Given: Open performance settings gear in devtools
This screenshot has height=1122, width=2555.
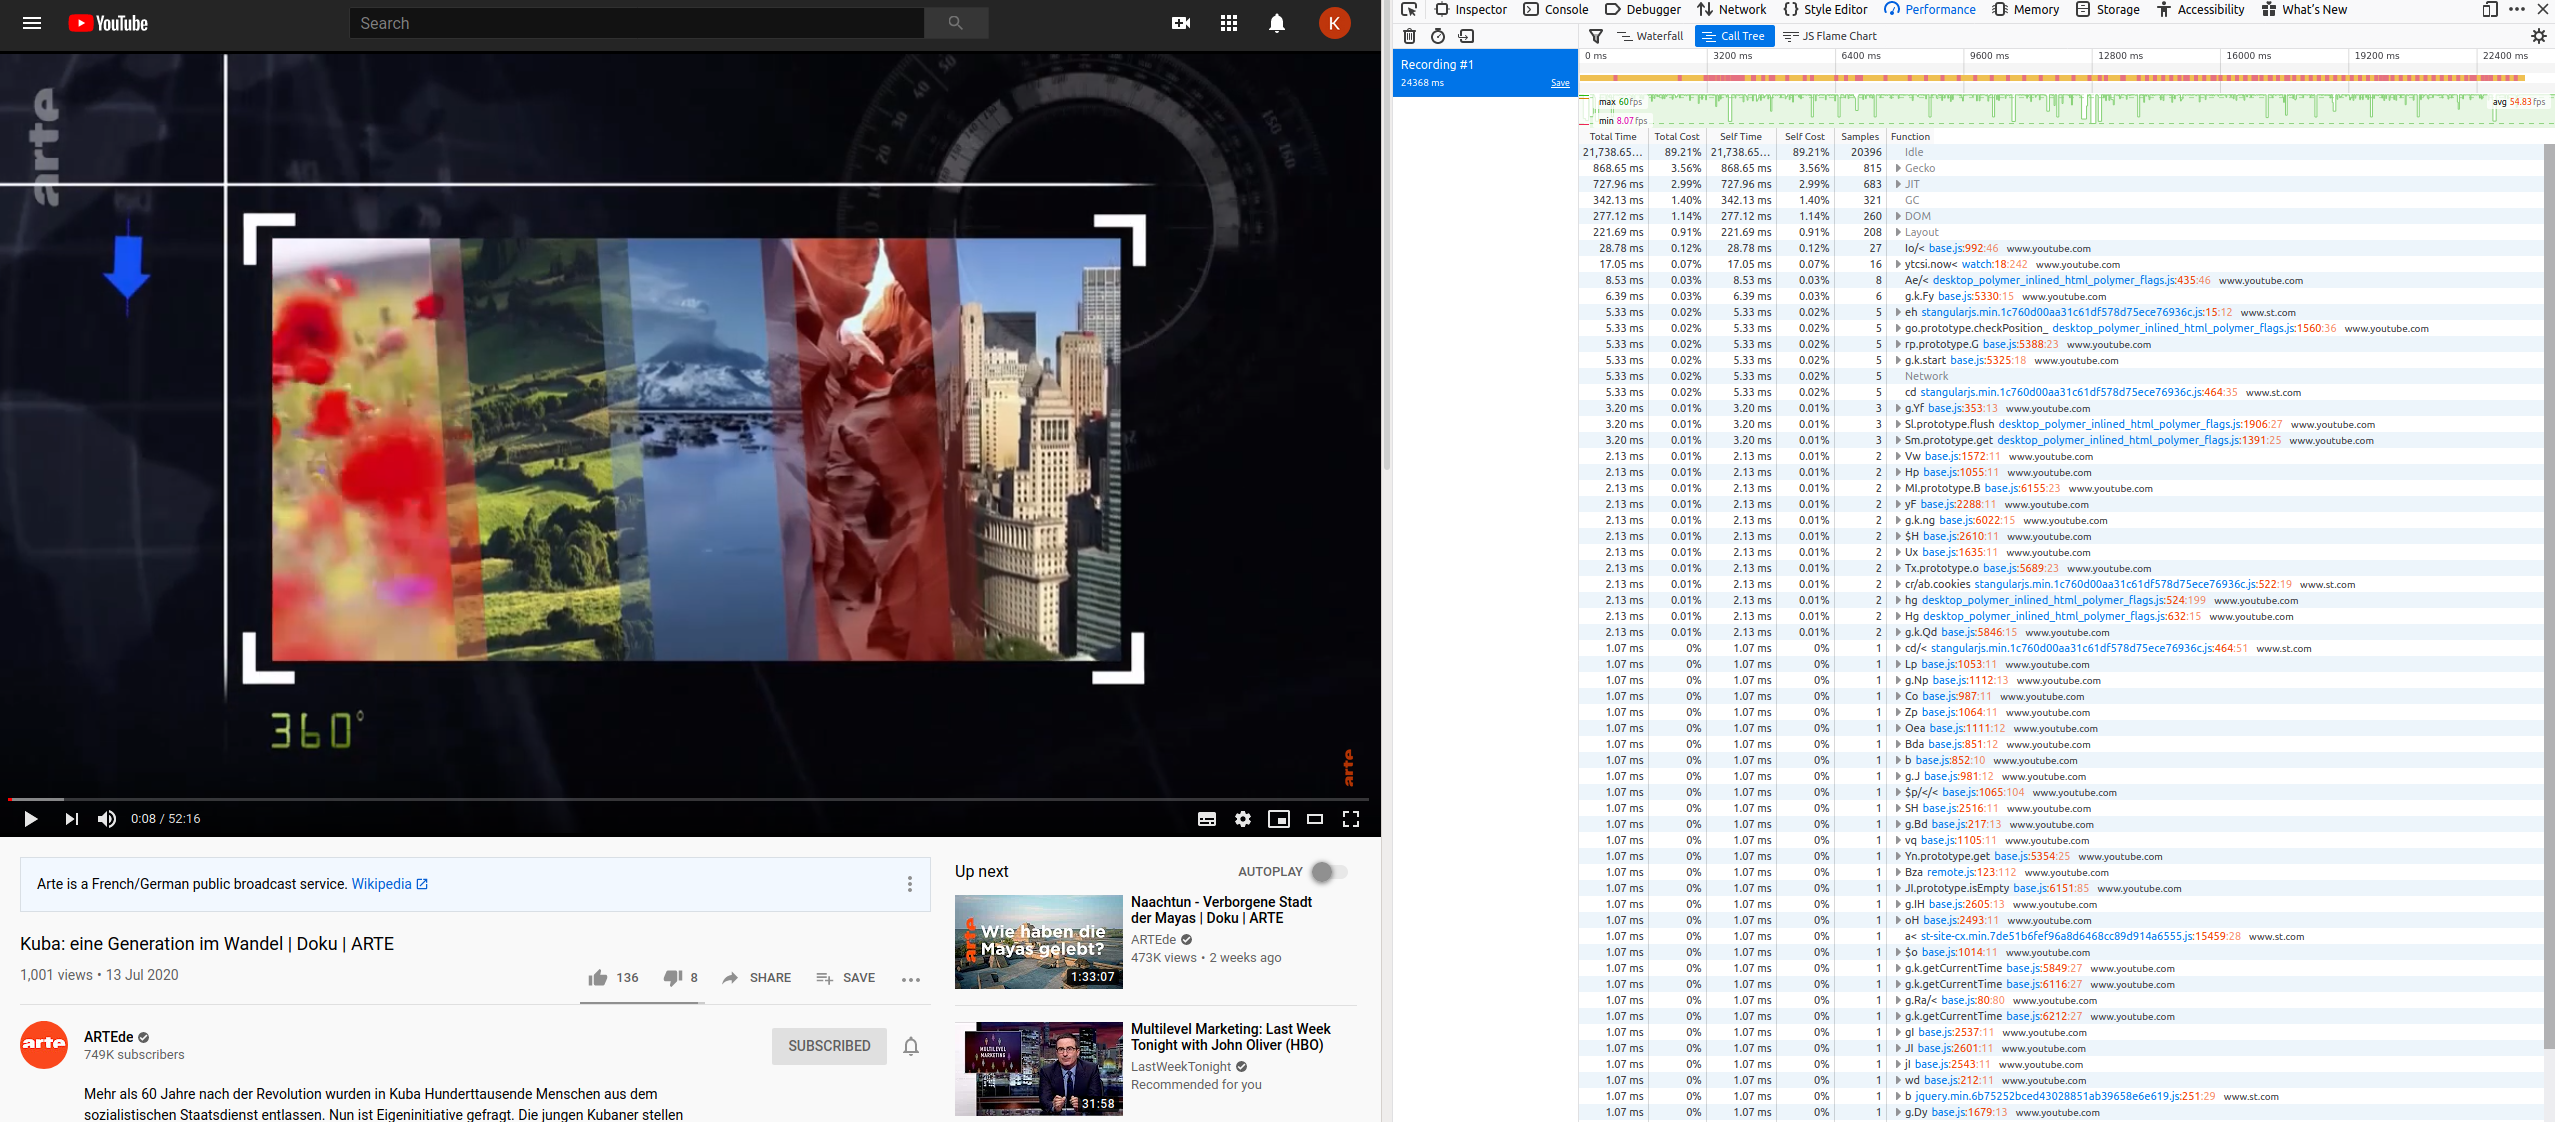Looking at the screenshot, I should [2538, 36].
